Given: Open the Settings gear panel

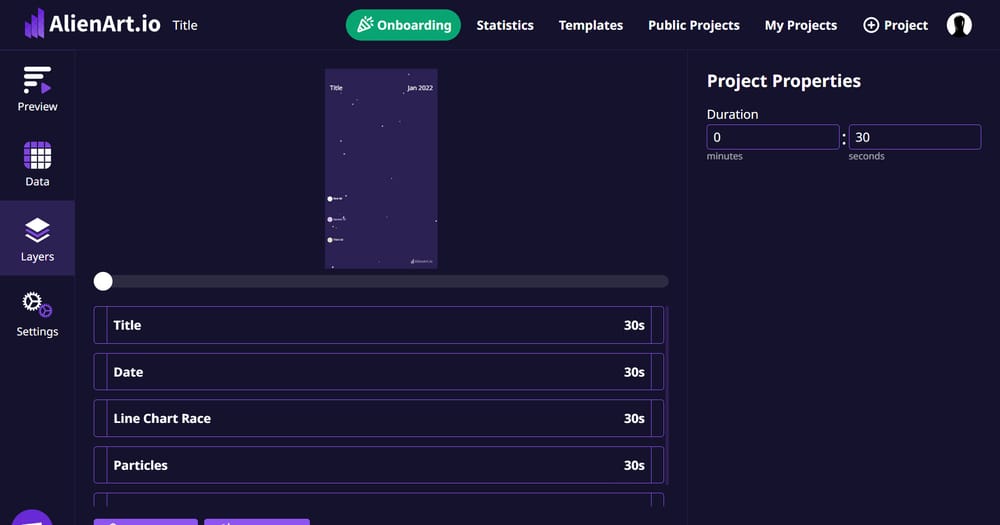Looking at the screenshot, I should click(x=37, y=313).
